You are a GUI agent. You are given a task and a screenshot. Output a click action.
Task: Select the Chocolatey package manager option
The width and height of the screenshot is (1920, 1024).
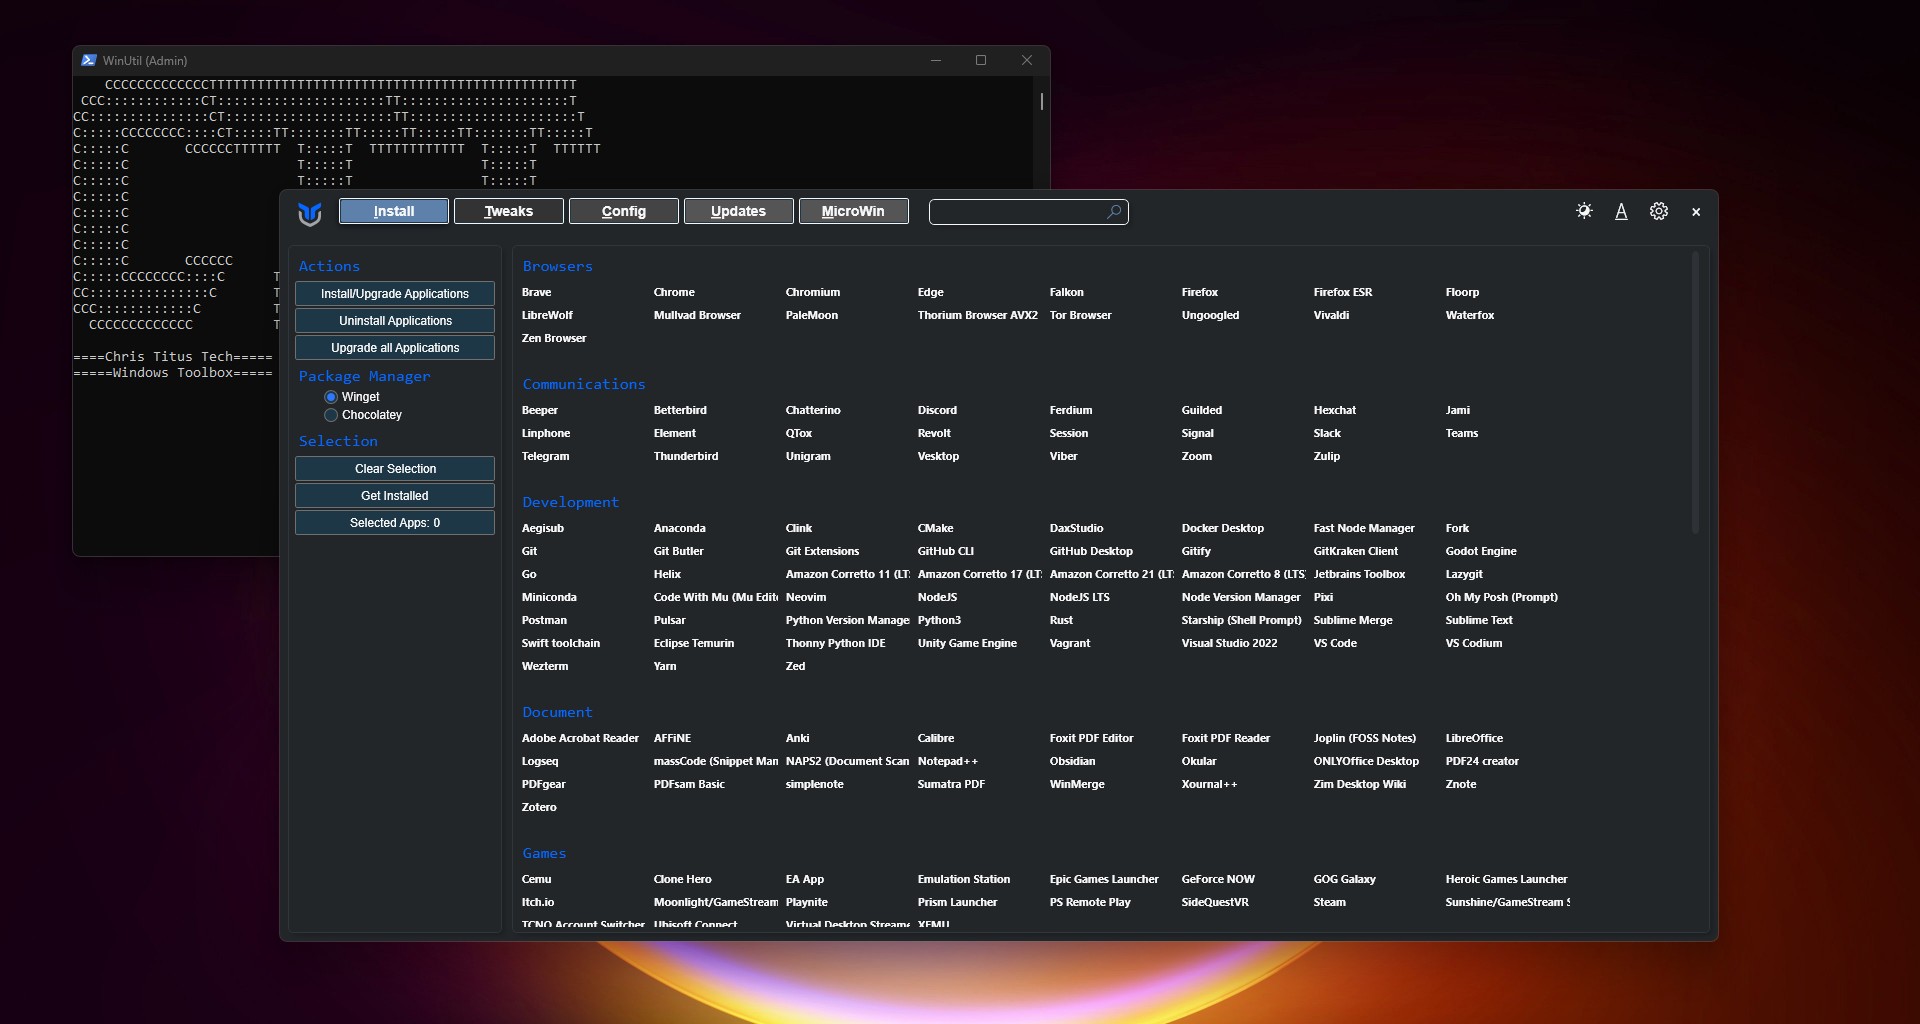(331, 415)
